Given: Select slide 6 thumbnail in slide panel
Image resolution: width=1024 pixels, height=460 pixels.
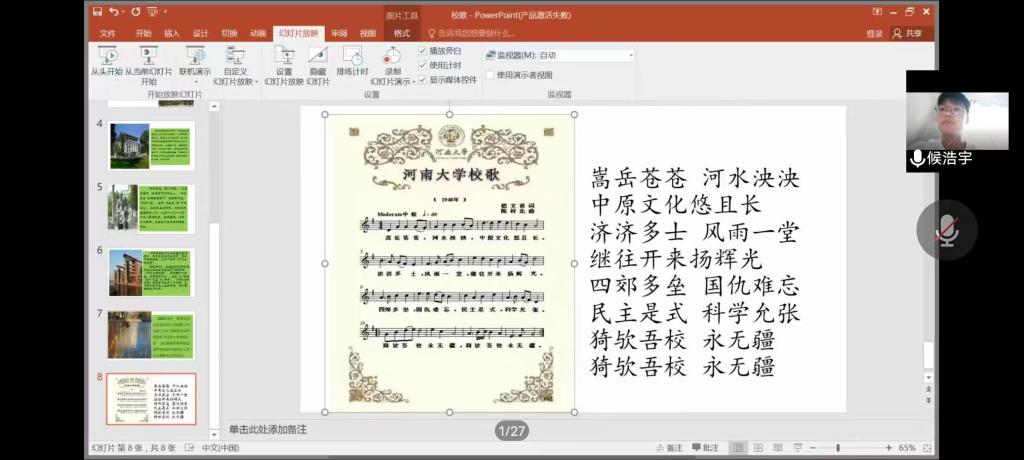Looking at the screenshot, I should [151, 271].
